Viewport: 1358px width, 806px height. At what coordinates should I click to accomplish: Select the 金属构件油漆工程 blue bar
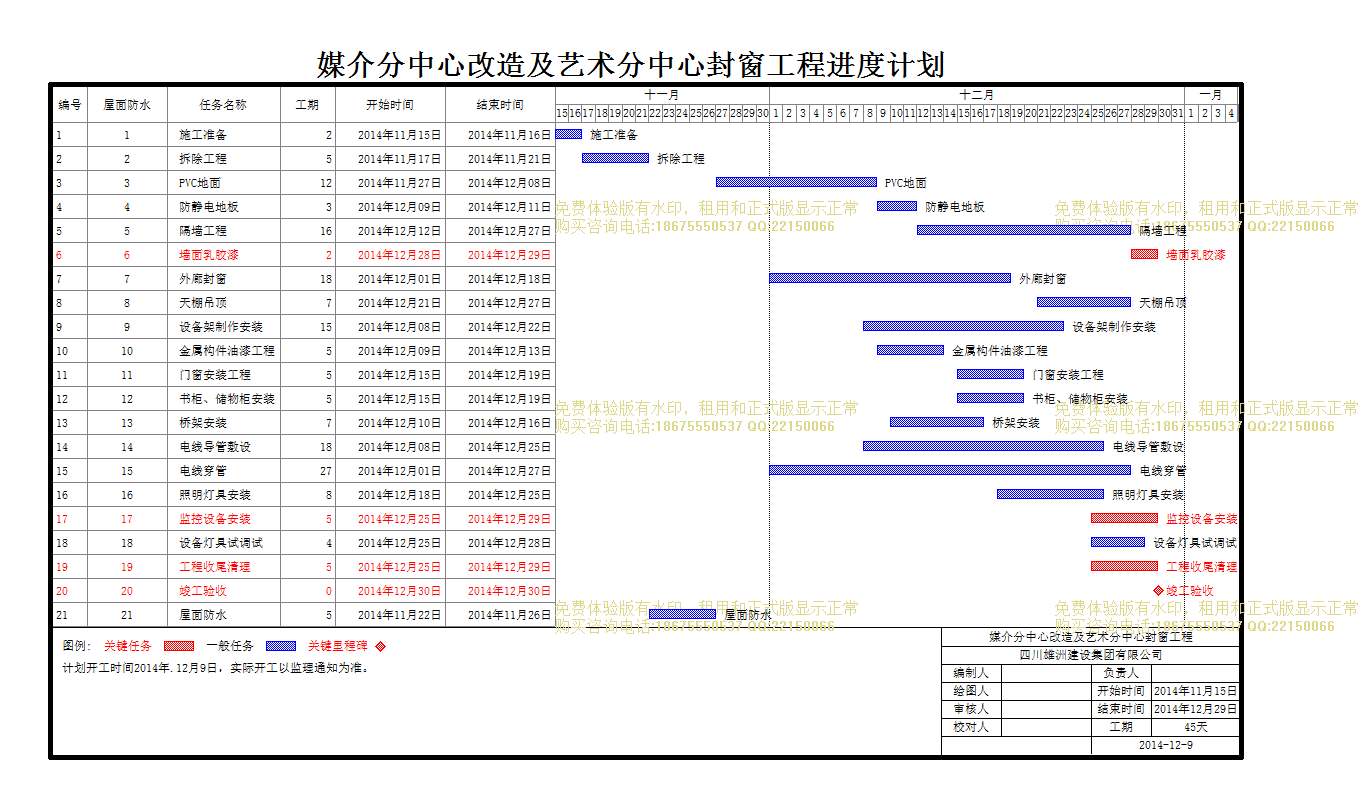(910, 350)
